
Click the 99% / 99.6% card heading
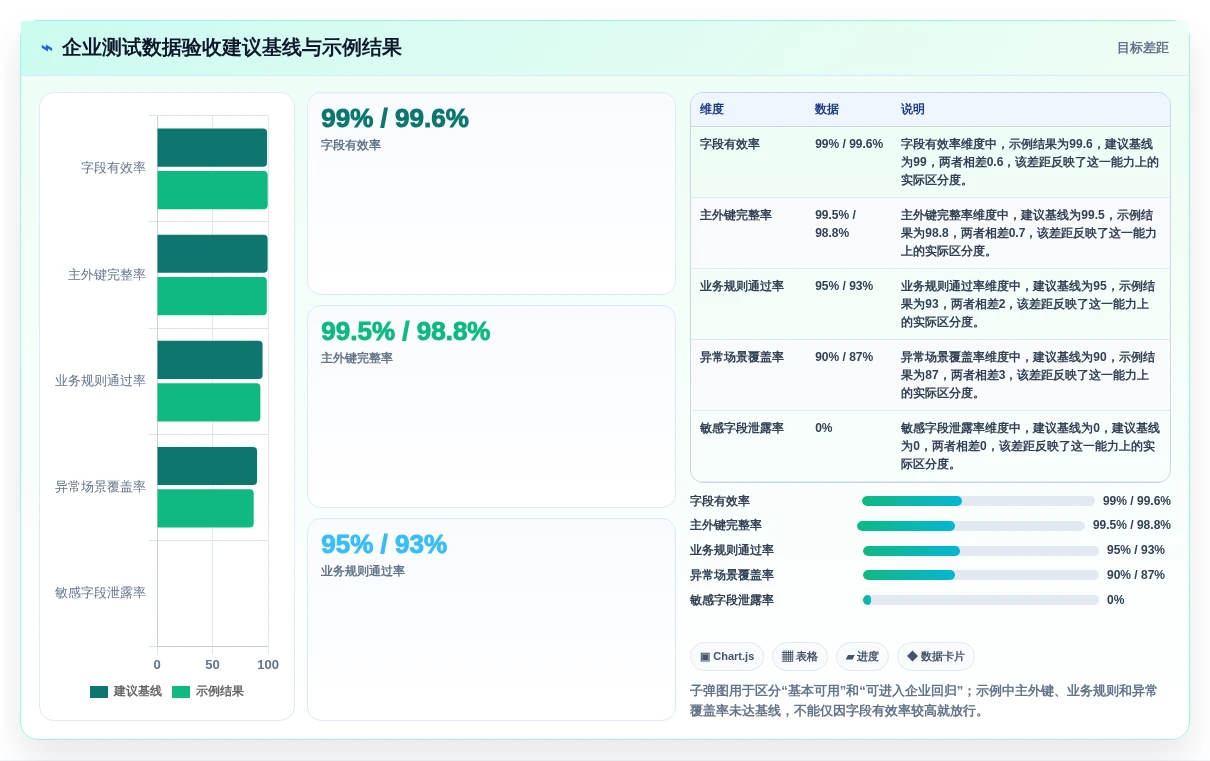coord(395,118)
